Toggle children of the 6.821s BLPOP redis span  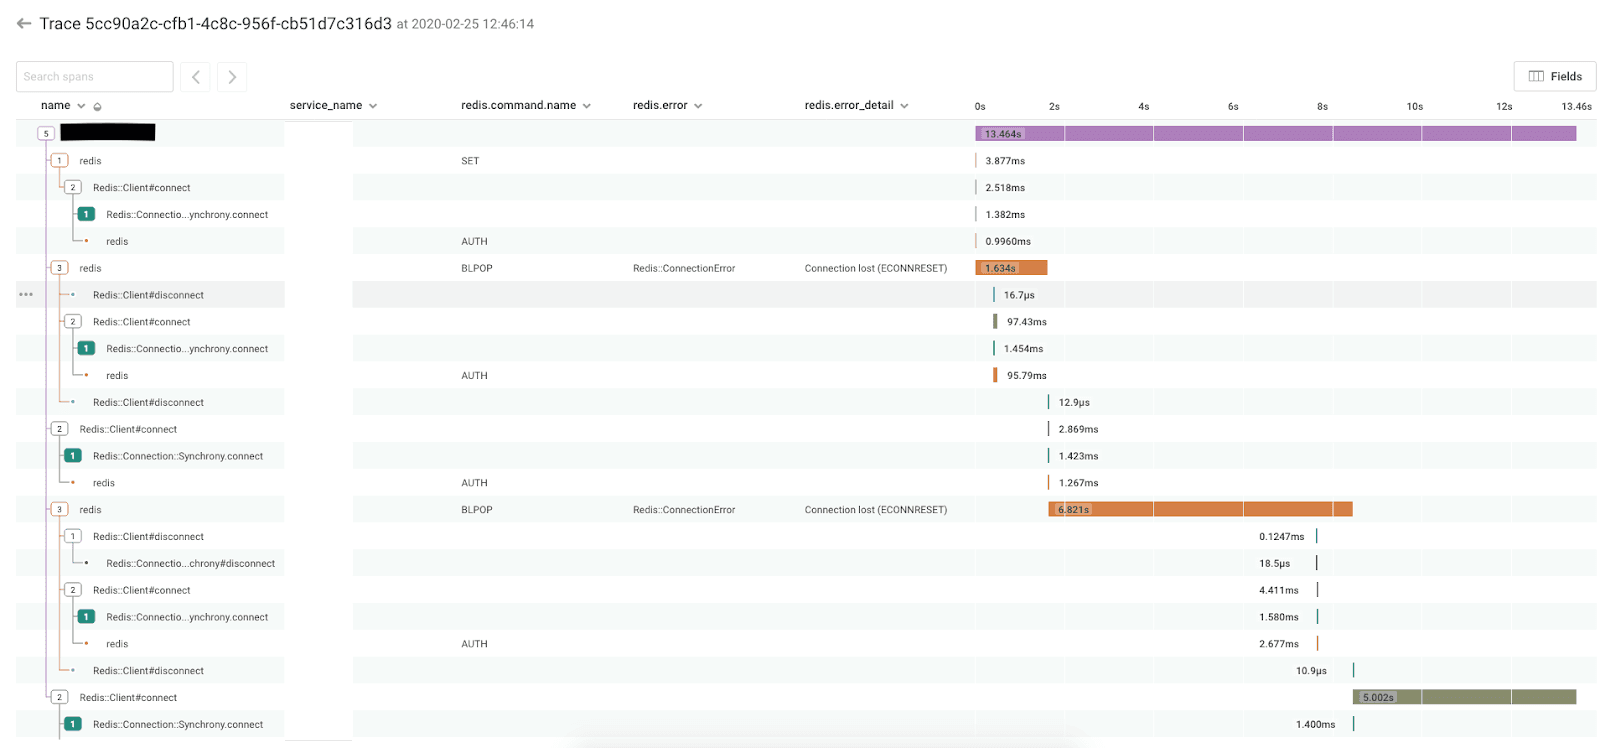59,509
